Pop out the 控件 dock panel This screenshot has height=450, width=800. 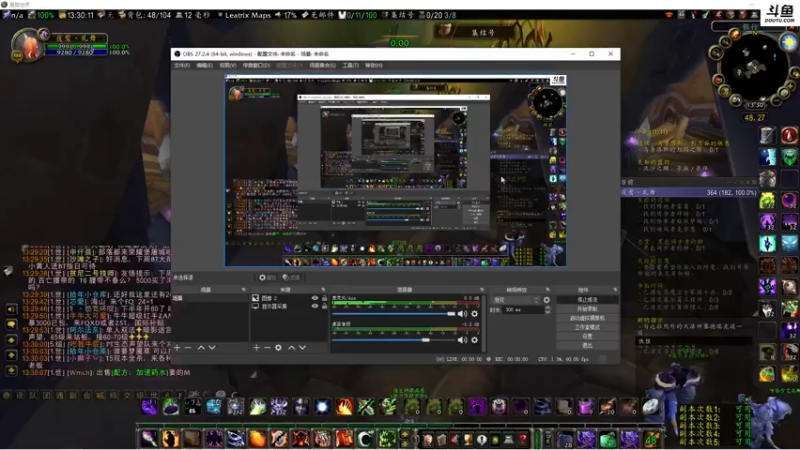tap(614, 290)
